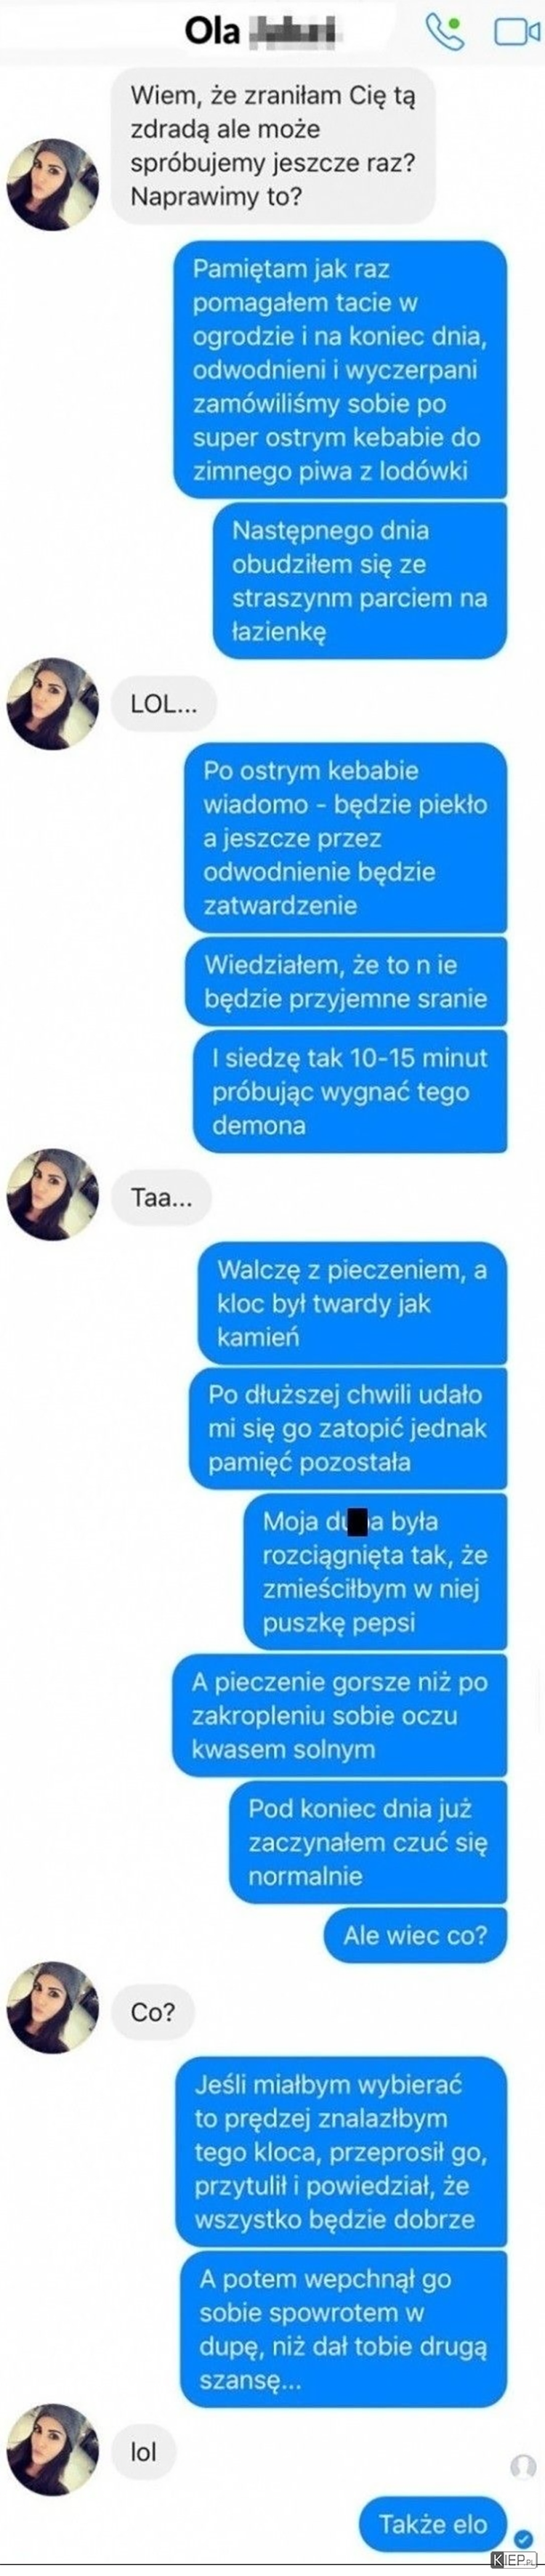Select the "Także elo" message bubble
The height and width of the screenshot is (2576, 545).
(x=433, y=2524)
